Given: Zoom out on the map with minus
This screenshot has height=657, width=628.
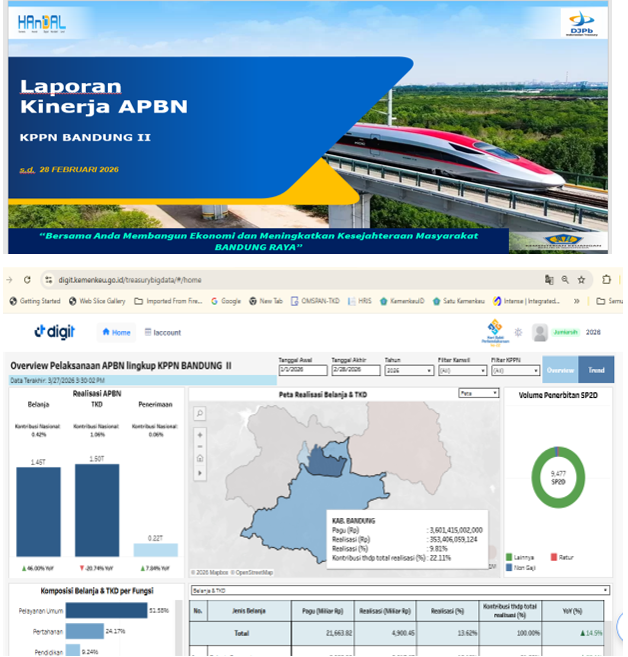Looking at the screenshot, I should pos(200,446).
